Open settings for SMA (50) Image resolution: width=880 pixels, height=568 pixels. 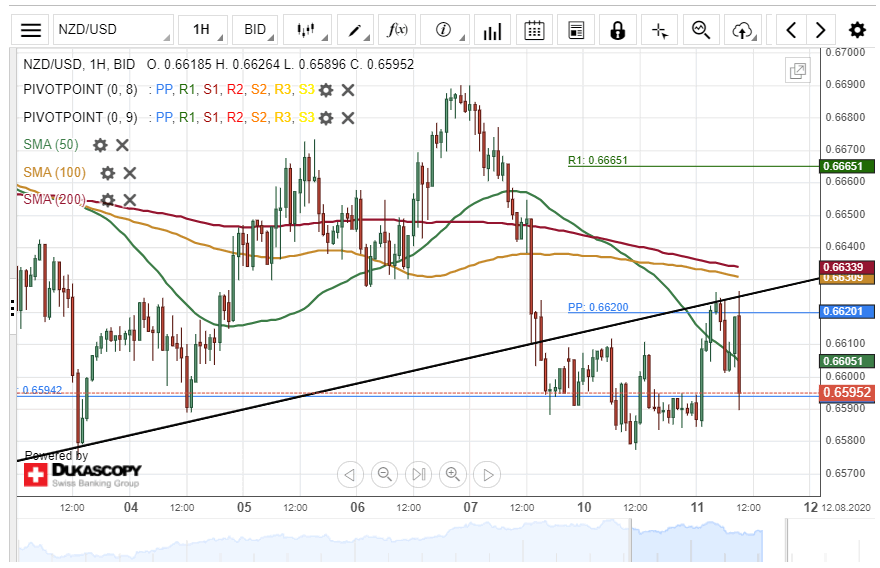[x=100, y=145]
